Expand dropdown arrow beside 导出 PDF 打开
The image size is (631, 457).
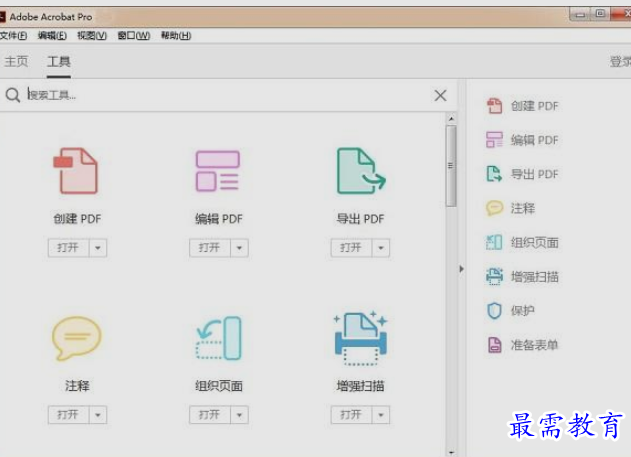381,248
